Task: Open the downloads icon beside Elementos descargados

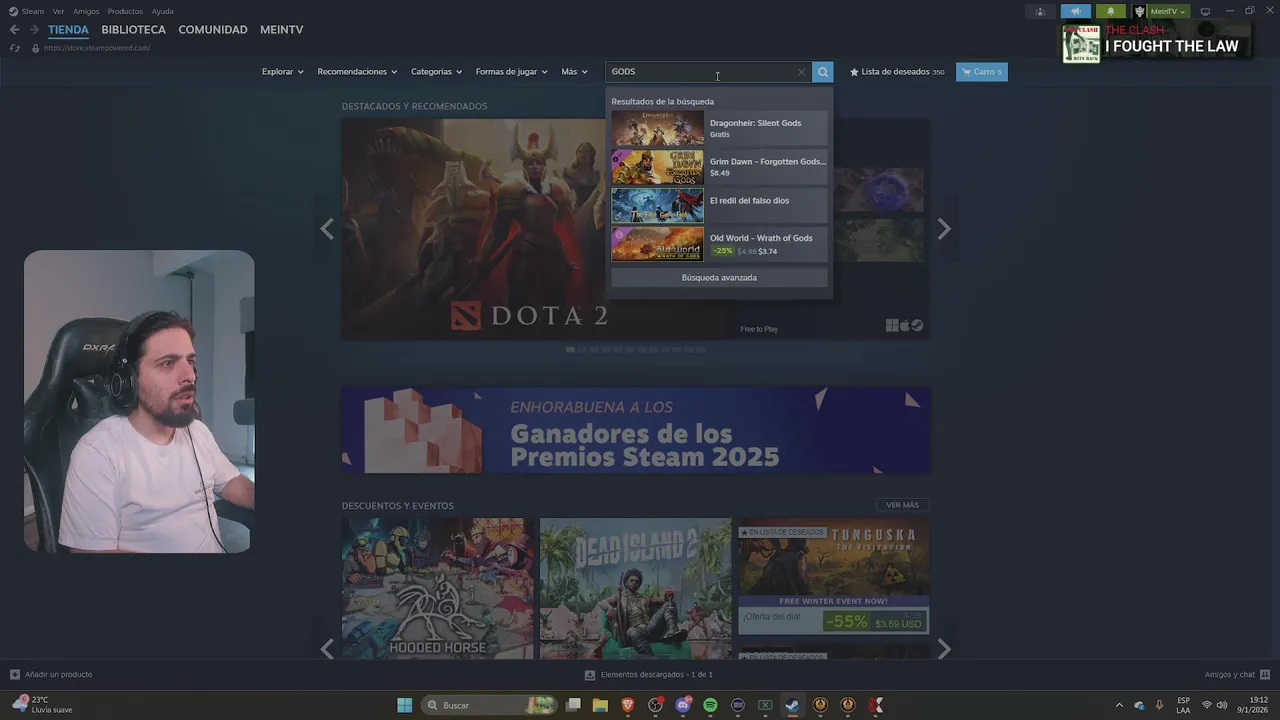Action: pos(590,675)
